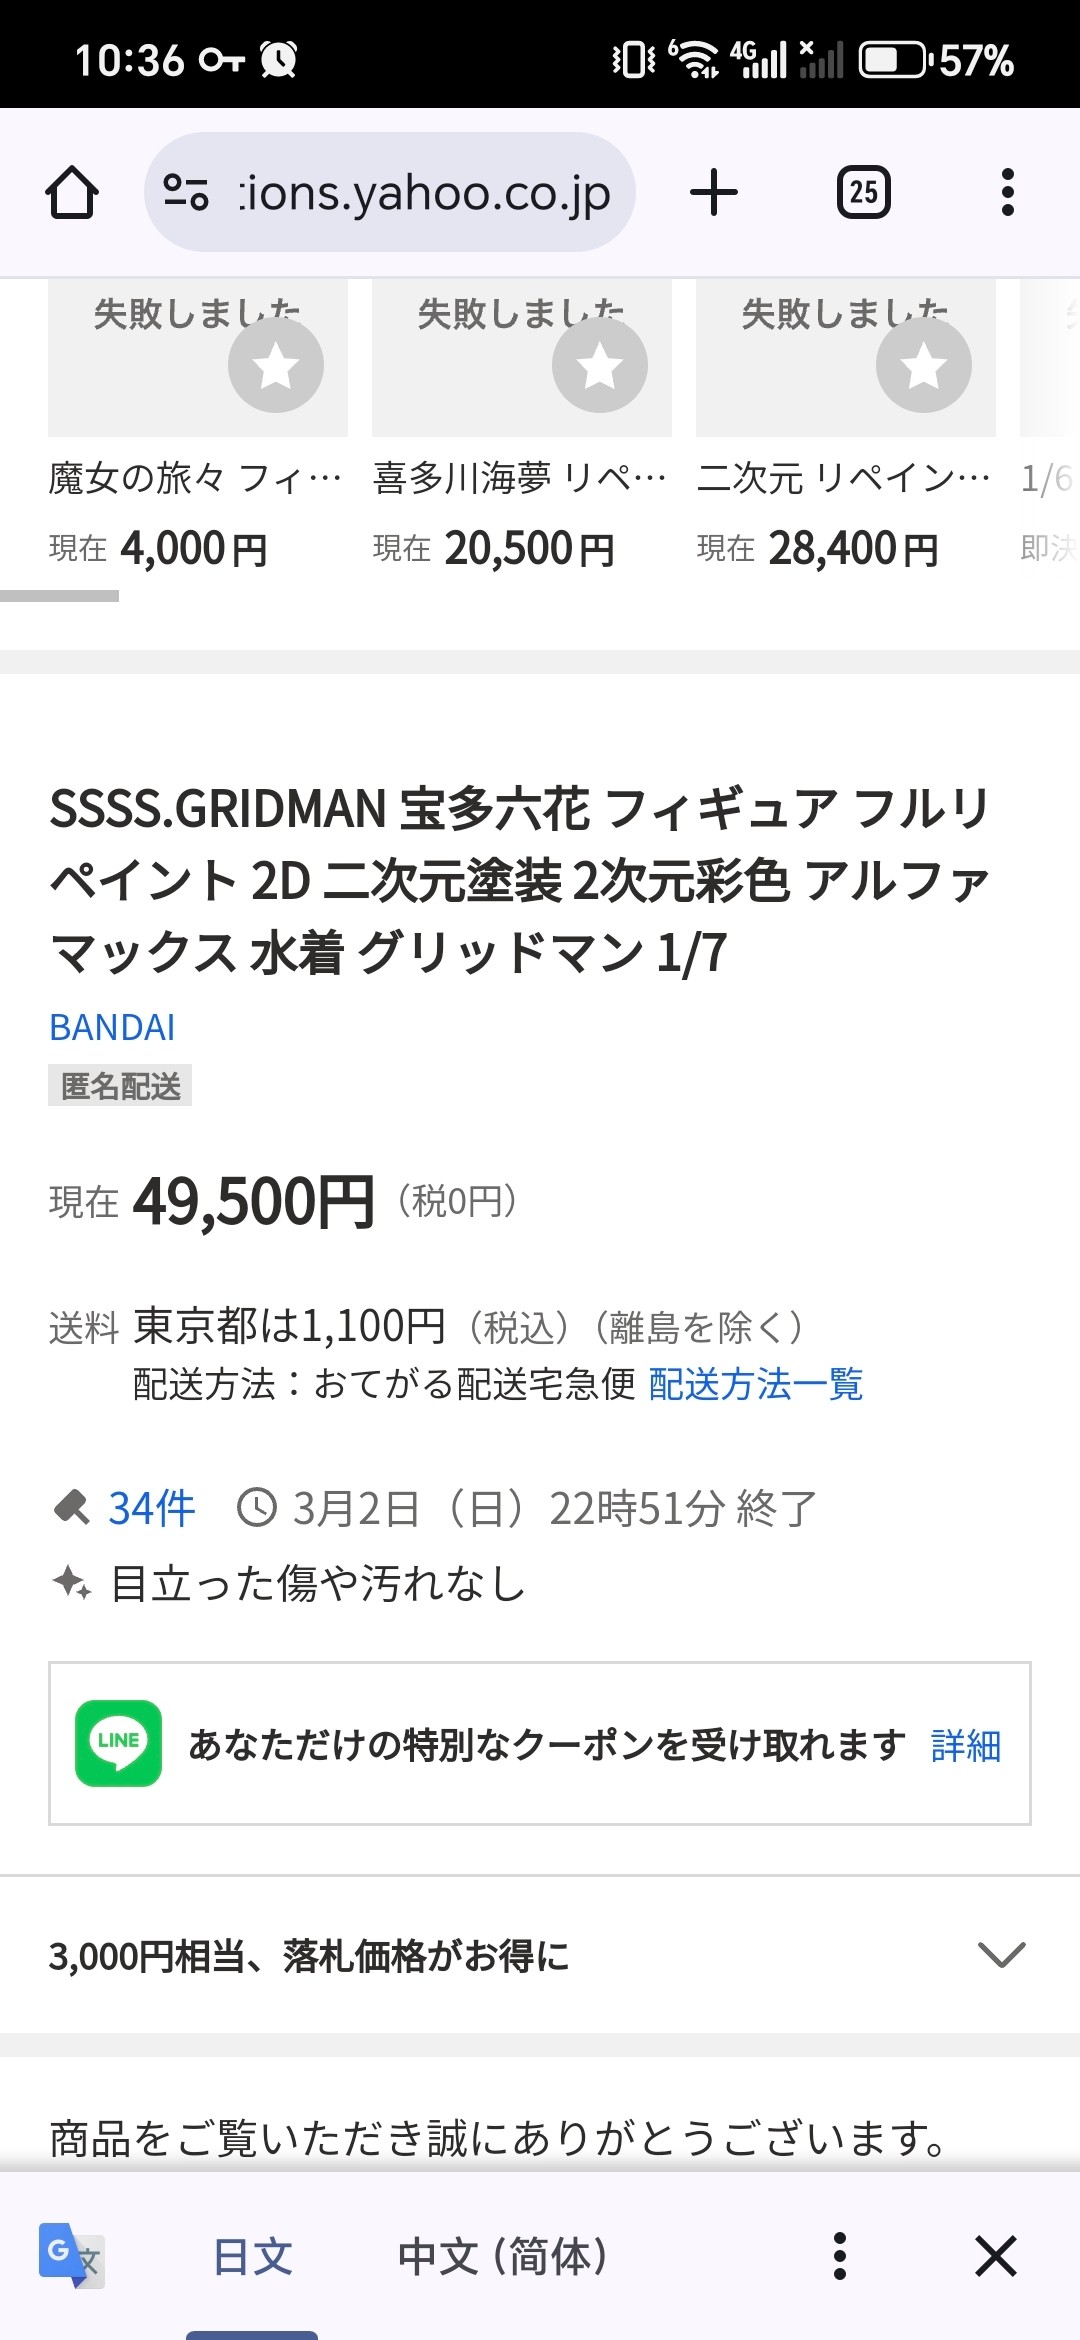The height and width of the screenshot is (2340, 1080).
Task: Open the tab switcher showing 25 tabs
Action: (864, 192)
